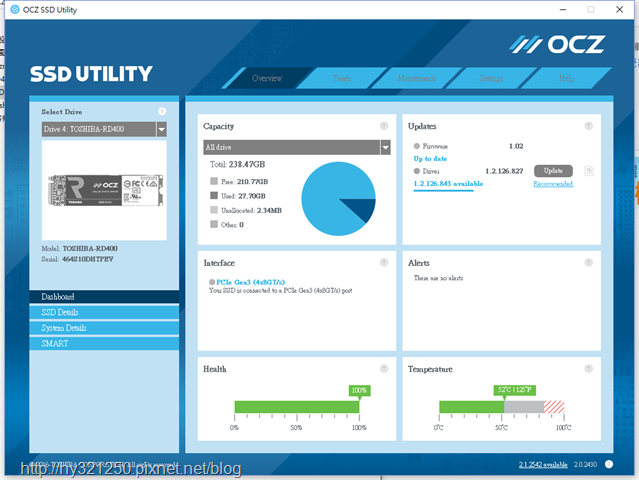Open the Temperature panel help icon
This screenshot has width=639, height=480.
click(588, 369)
